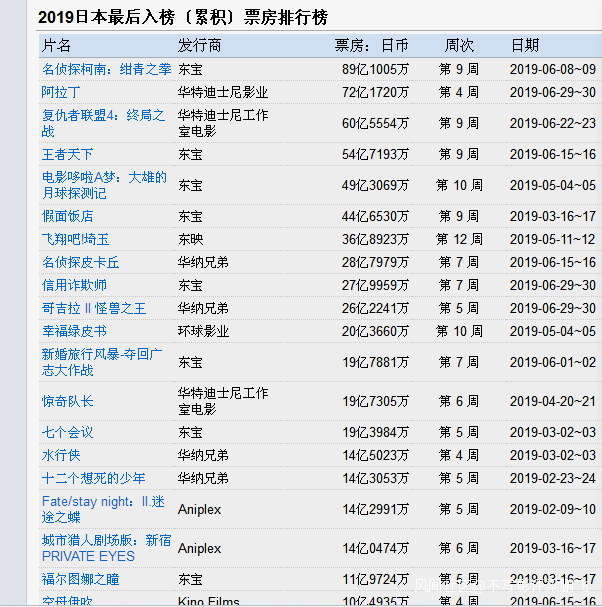Select box office value 60亿5554万

375,123
